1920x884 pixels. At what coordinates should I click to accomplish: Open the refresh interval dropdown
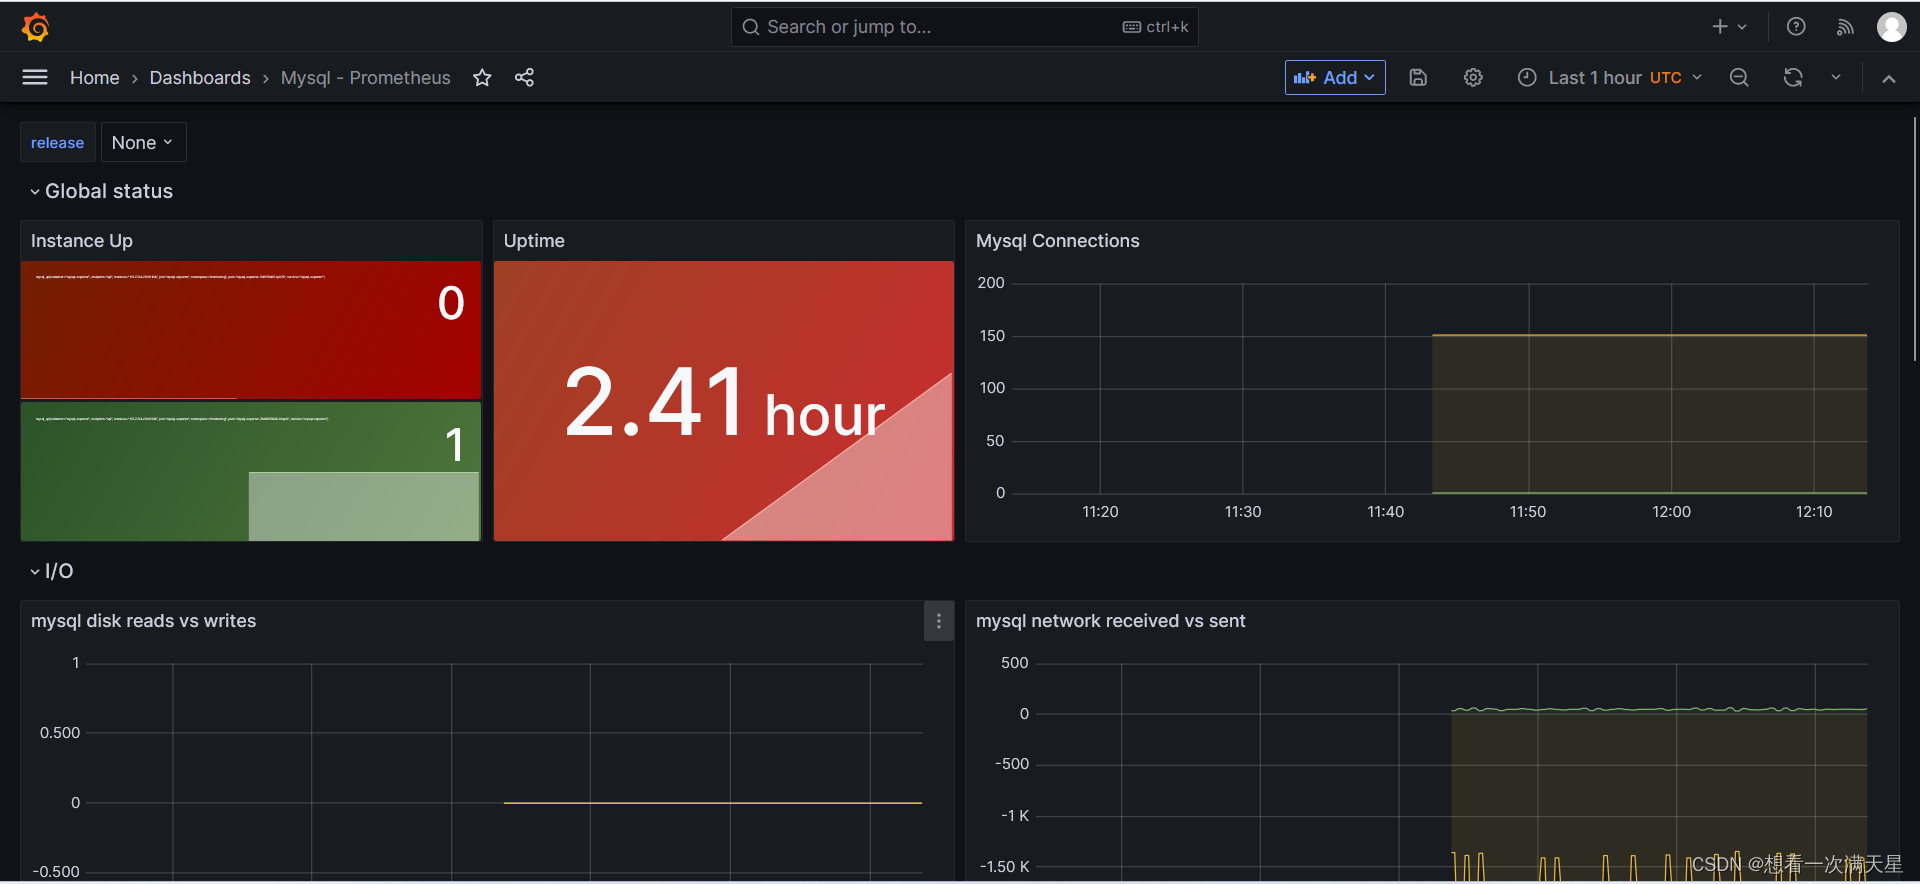[1836, 77]
